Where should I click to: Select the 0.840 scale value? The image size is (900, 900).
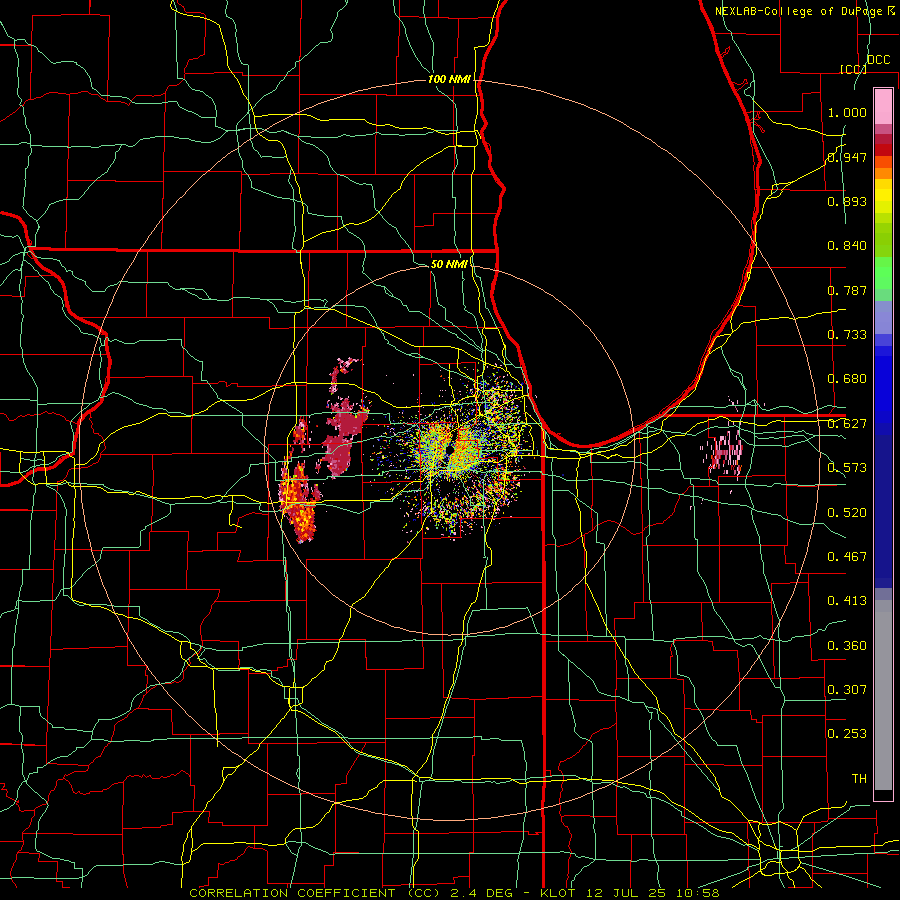(x=847, y=246)
